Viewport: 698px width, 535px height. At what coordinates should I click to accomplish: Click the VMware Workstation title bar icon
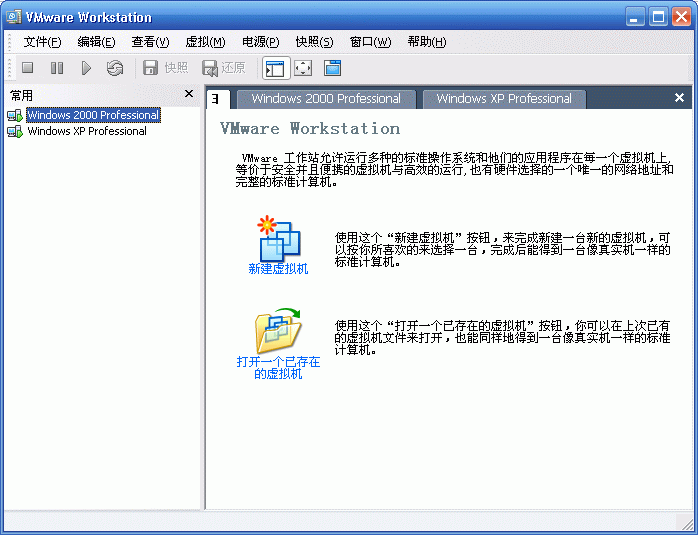13,16
